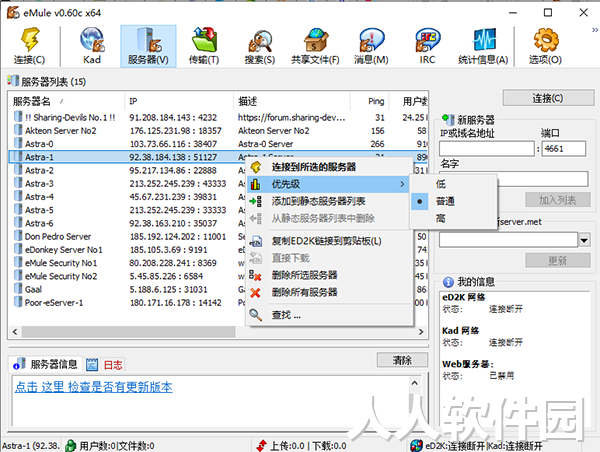Click the lightning icon for connect to selected server
This screenshot has height=452, width=600.
point(256,167)
